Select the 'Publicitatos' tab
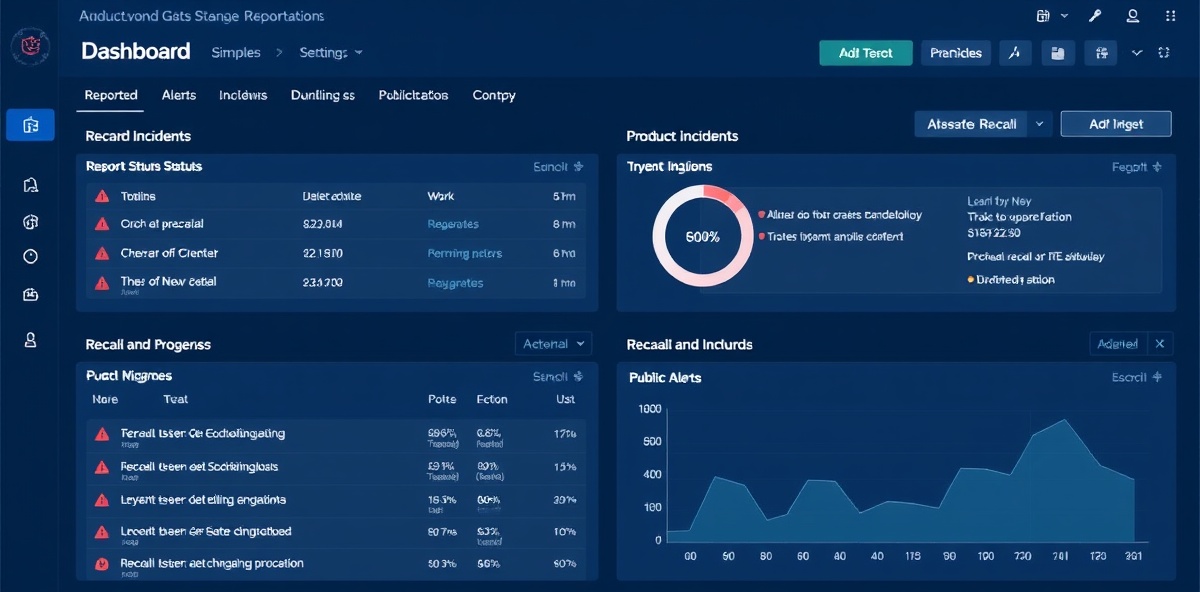 pos(413,95)
